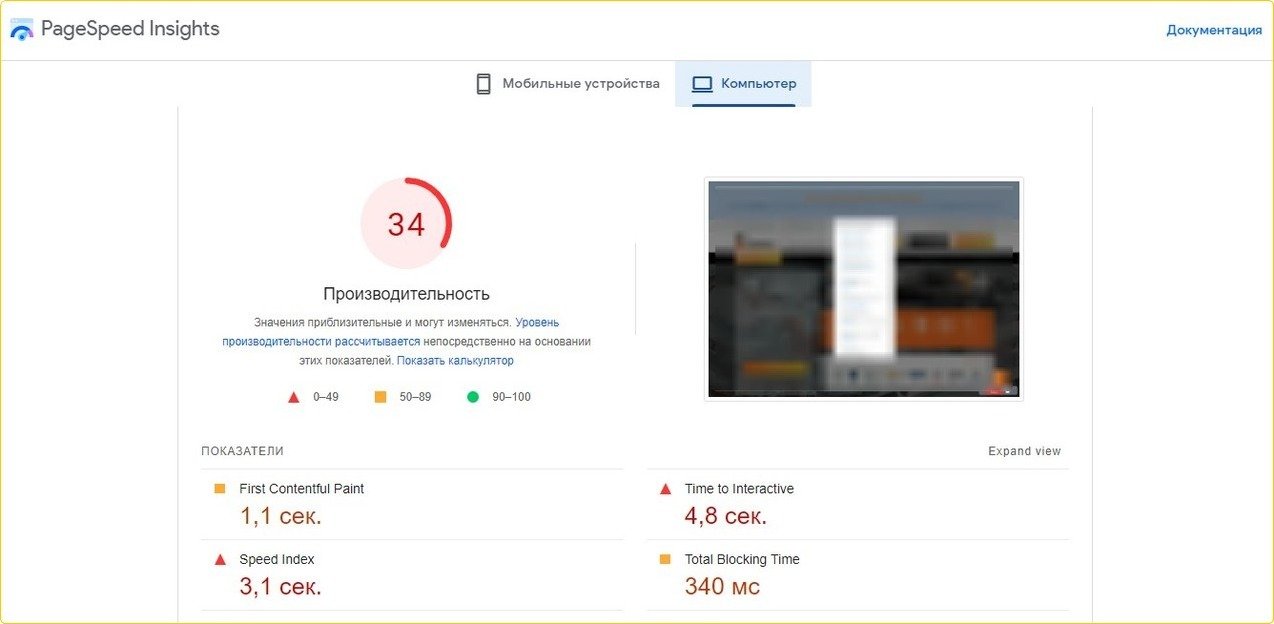Screen dimensions: 1274x624
Task: Click the ПОКАЗАТЕЛИ section label
Action: coord(242,451)
